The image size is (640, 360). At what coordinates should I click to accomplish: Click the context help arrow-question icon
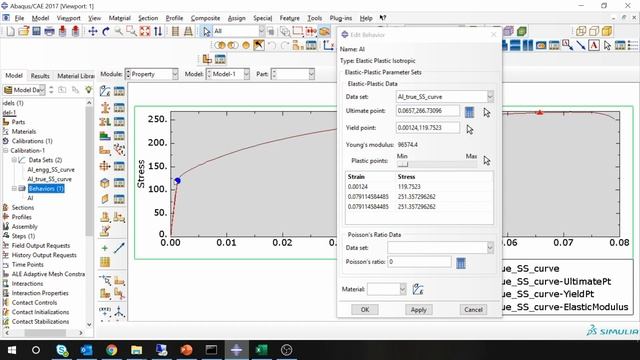383,18
